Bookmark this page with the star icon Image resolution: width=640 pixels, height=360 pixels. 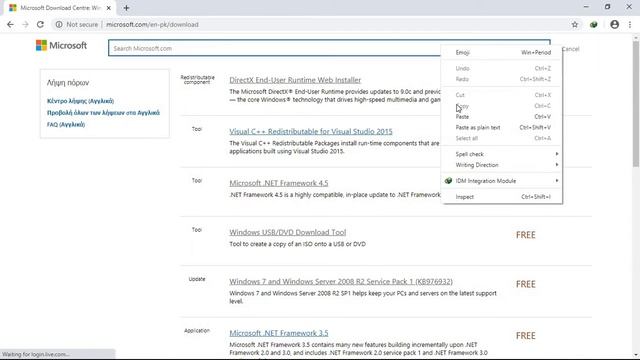575,24
